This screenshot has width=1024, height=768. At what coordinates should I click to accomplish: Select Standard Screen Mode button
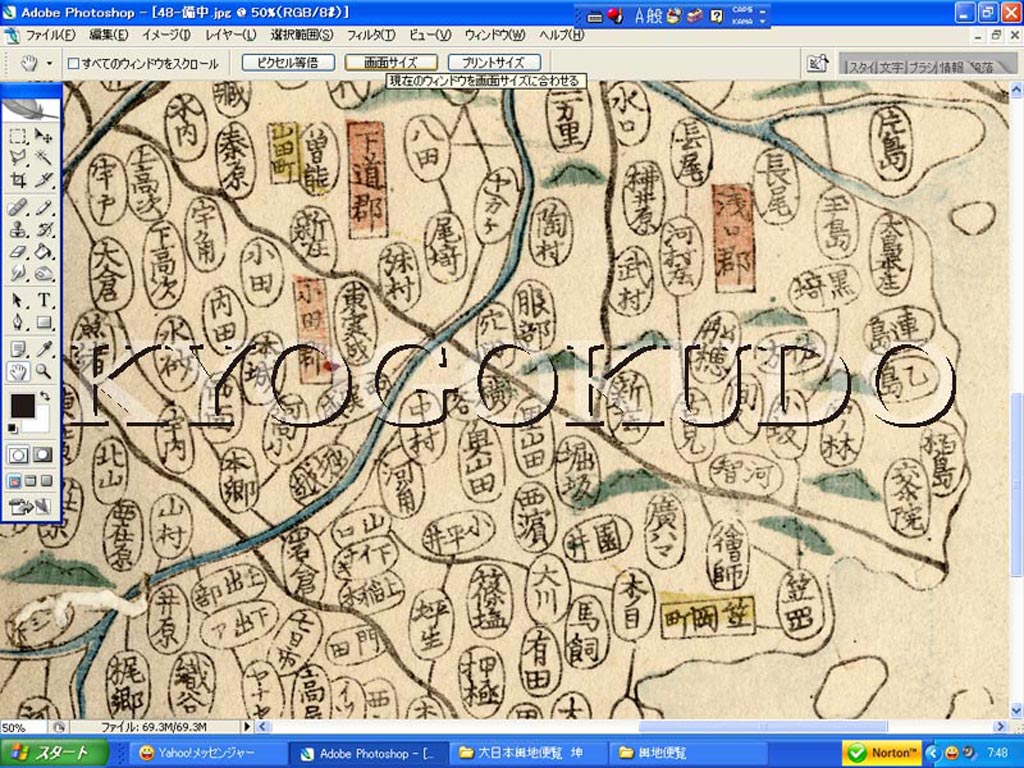click(x=14, y=481)
